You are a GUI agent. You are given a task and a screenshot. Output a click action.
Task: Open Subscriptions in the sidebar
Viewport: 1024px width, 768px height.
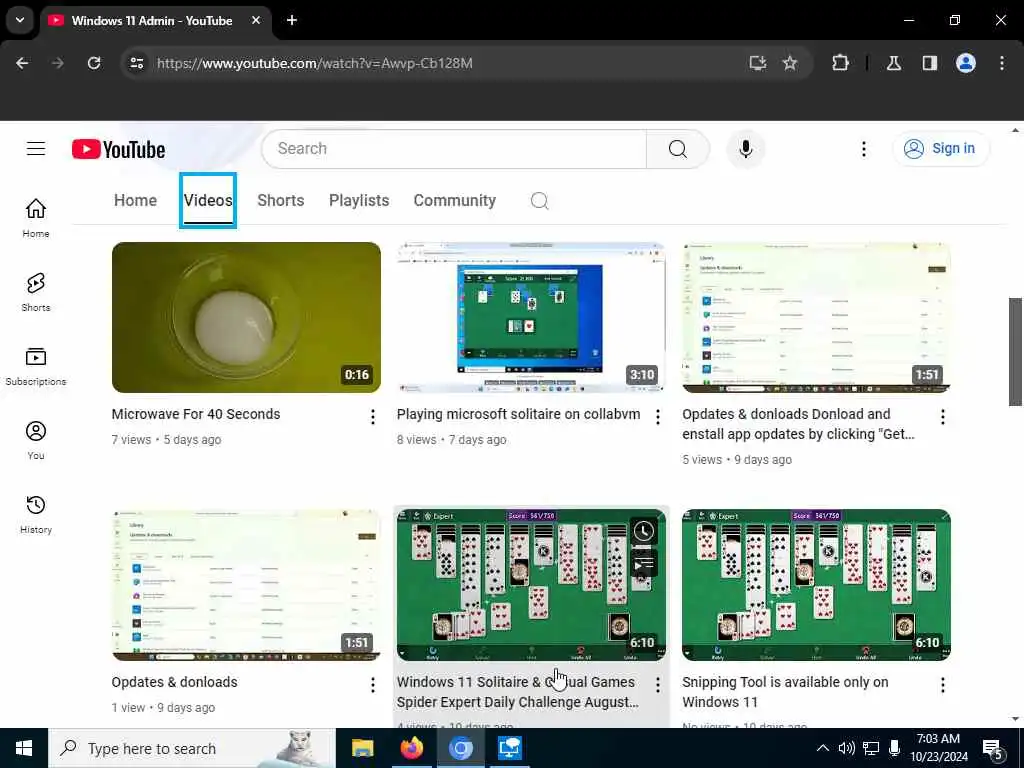(36, 366)
